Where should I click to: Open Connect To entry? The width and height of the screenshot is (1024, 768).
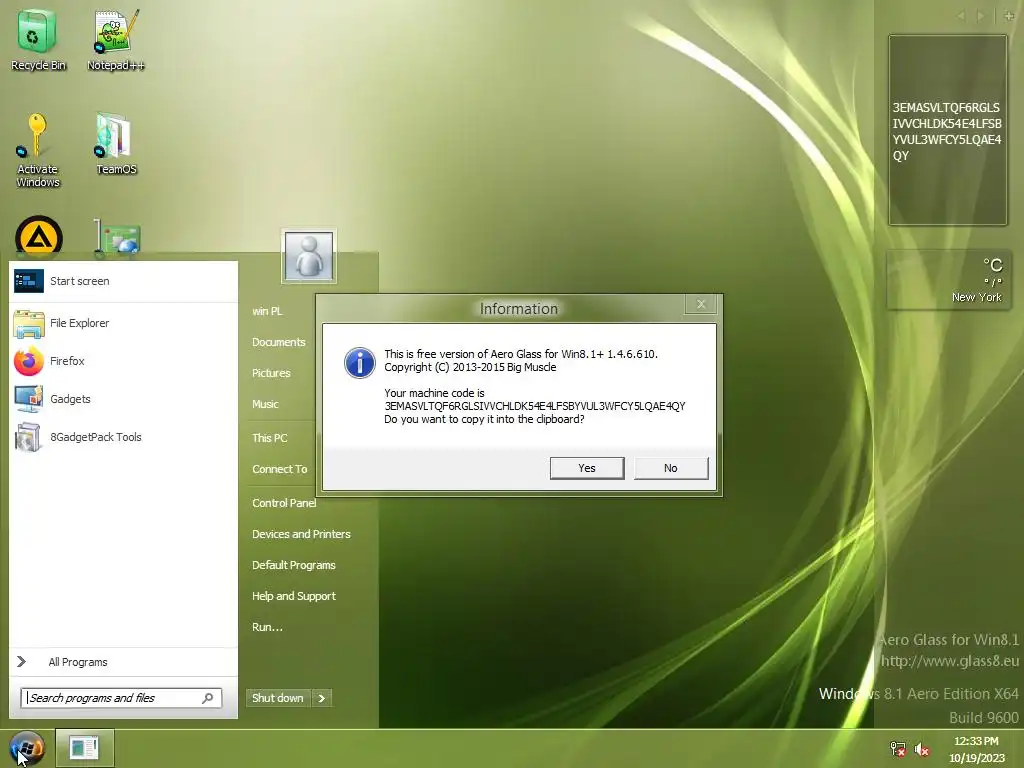pyautogui.click(x=280, y=469)
